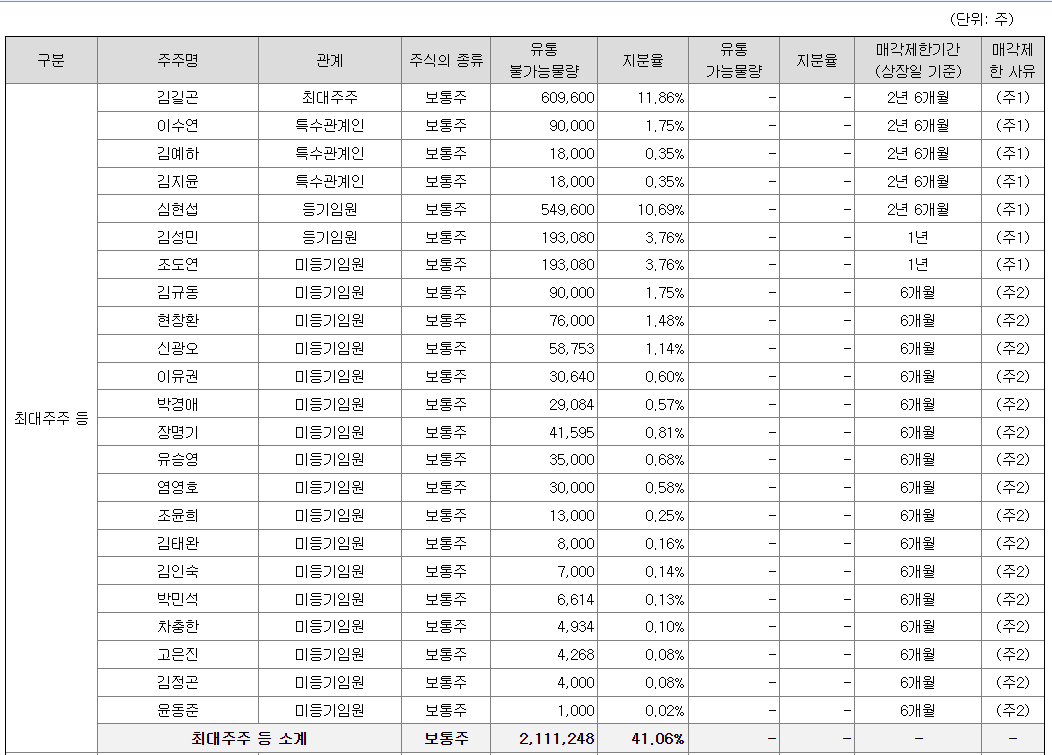Click share count 609,600
The width and height of the screenshot is (1052, 755).
[568, 98]
